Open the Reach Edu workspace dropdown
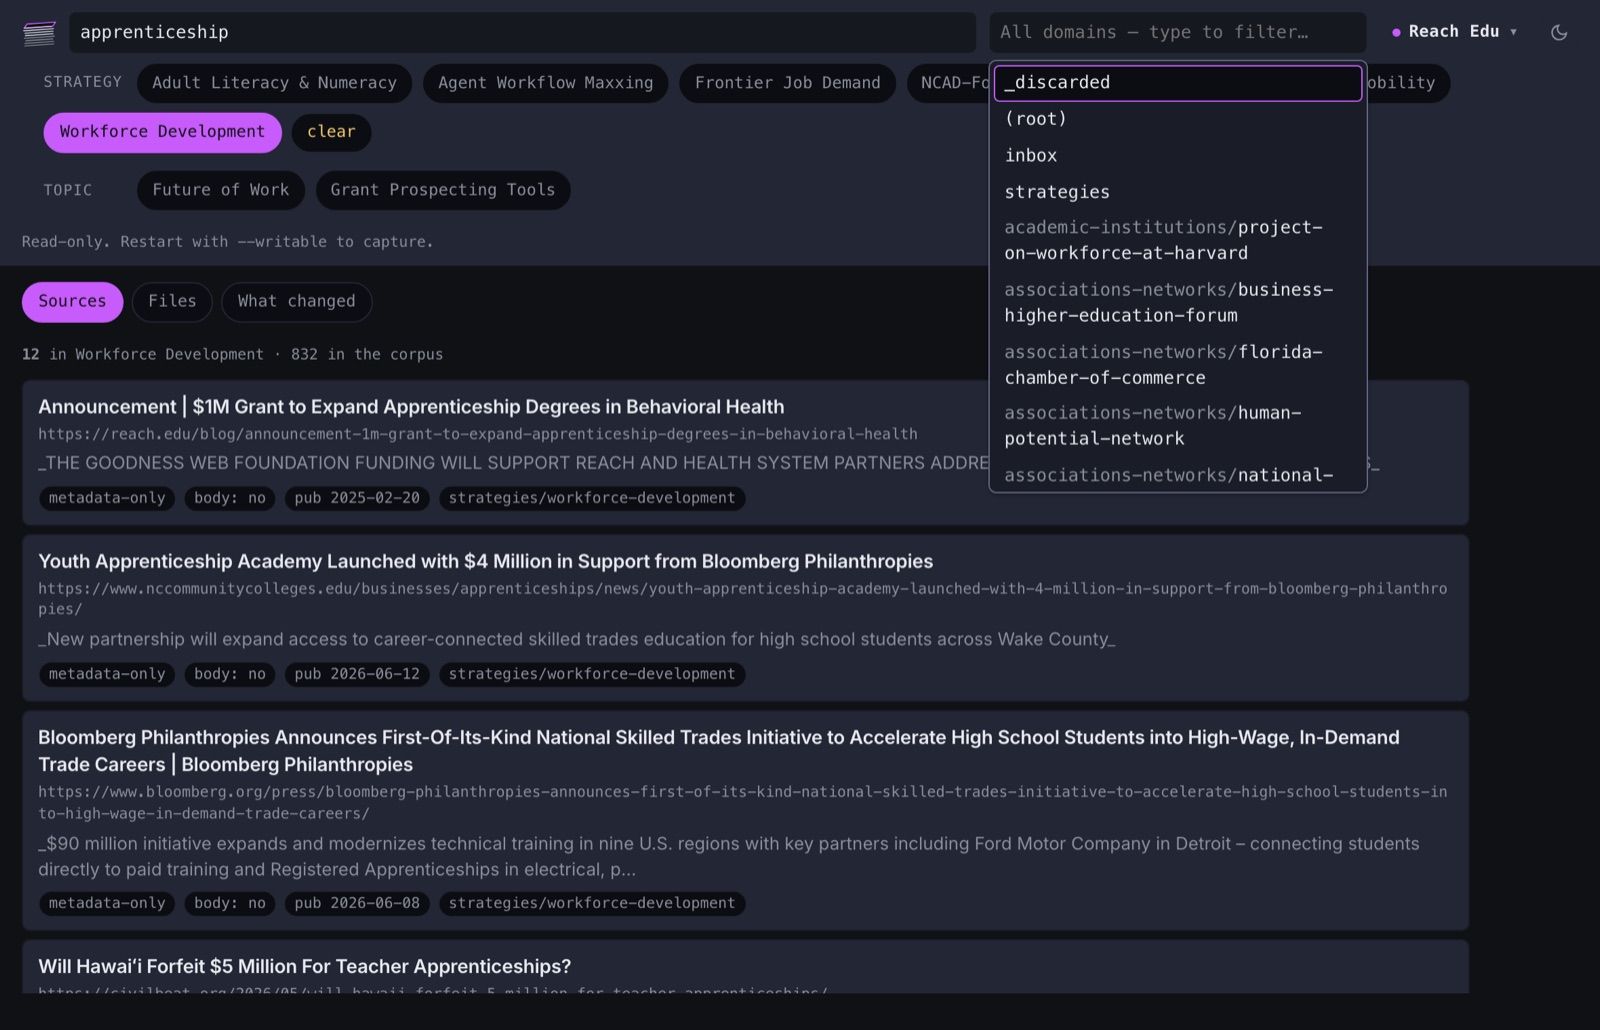This screenshot has height=1030, width=1600. (x=1455, y=32)
